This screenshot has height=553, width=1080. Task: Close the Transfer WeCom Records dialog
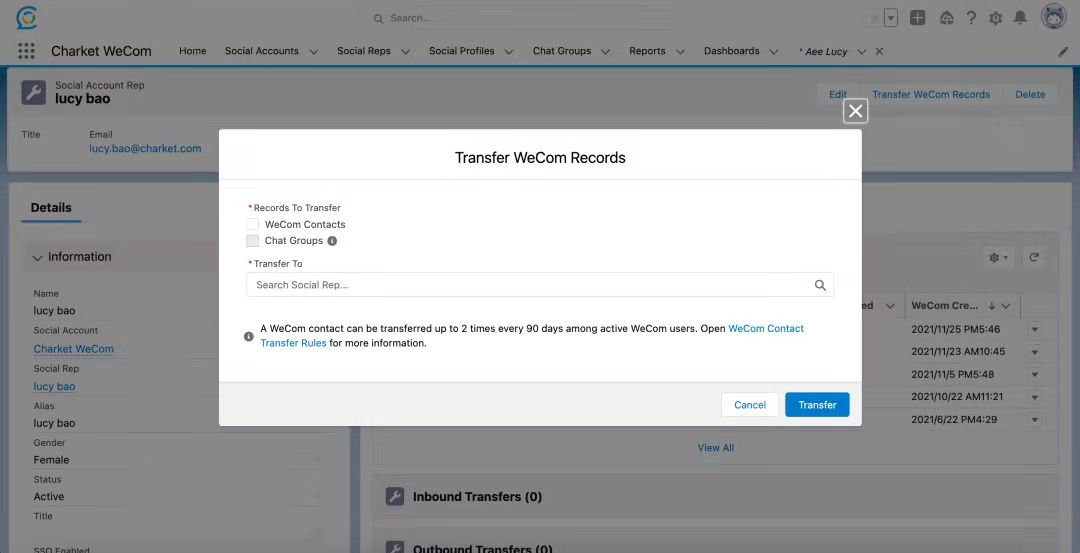pyautogui.click(x=855, y=111)
